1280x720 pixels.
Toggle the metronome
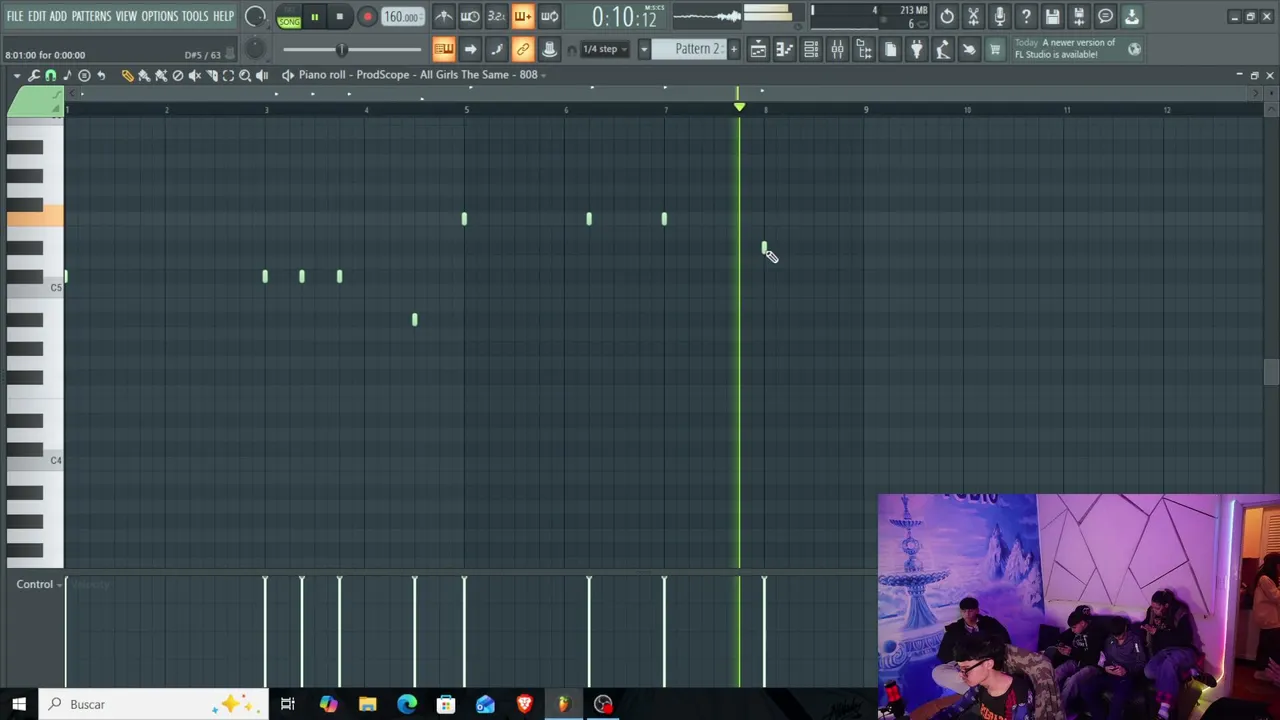[443, 16]
